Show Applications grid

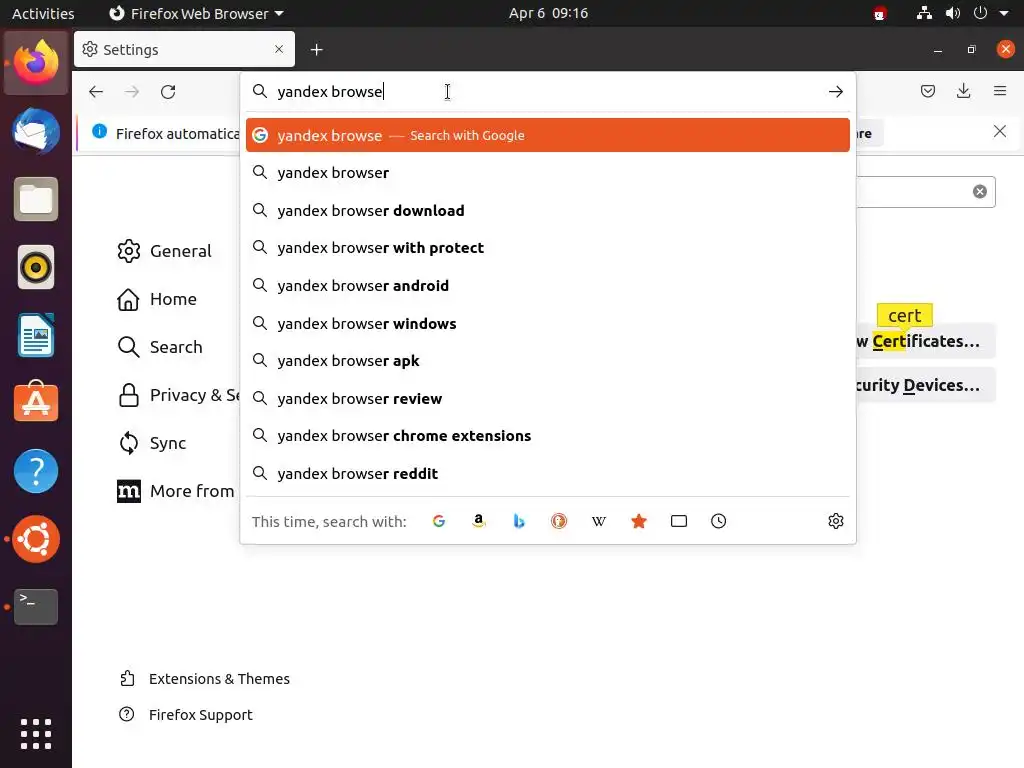[36, 733]
